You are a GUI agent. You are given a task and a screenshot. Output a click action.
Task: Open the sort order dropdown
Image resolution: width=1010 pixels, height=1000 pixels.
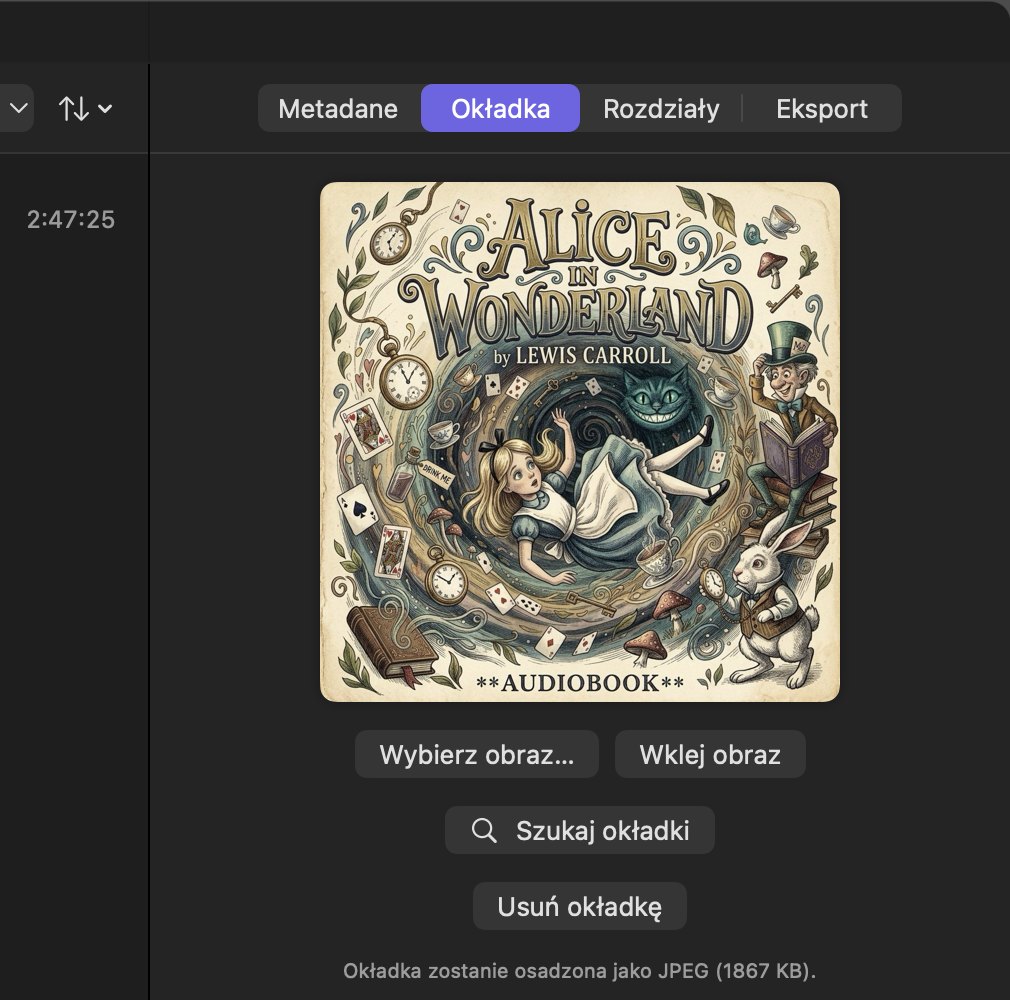click(x=85, y=108)
